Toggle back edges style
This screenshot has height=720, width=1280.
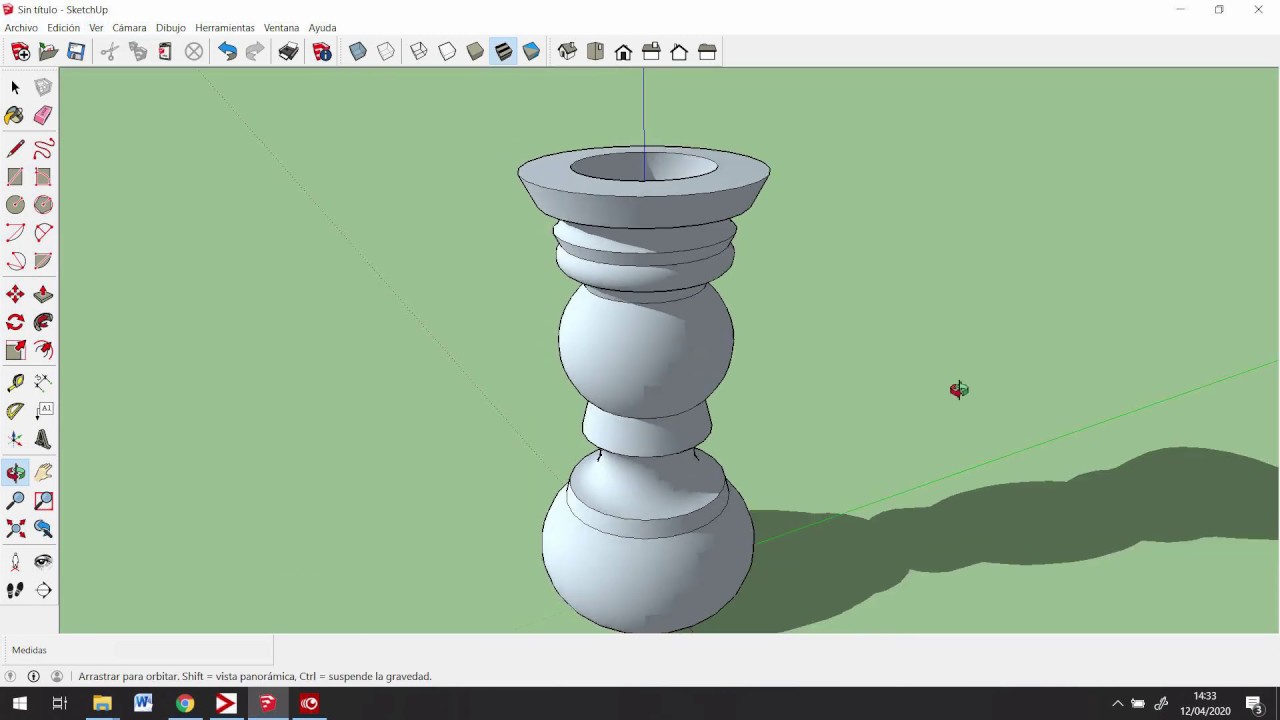pos(386,52)
